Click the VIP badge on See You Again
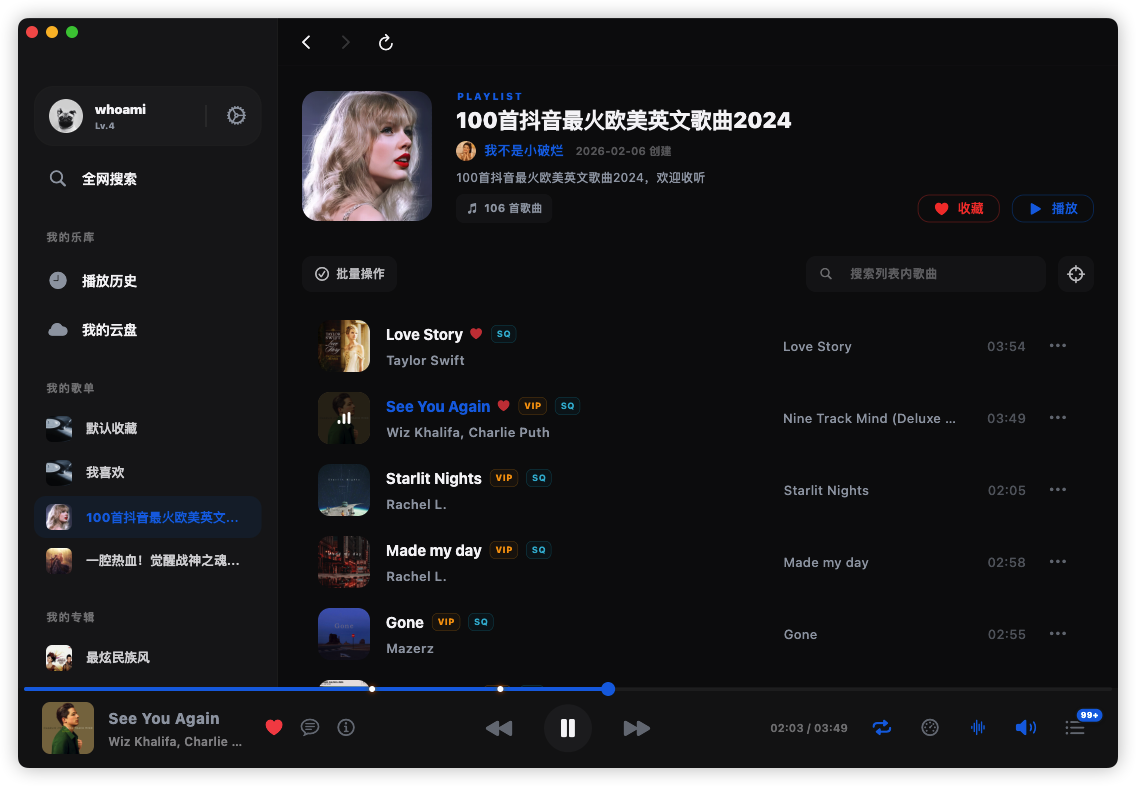 532,406
